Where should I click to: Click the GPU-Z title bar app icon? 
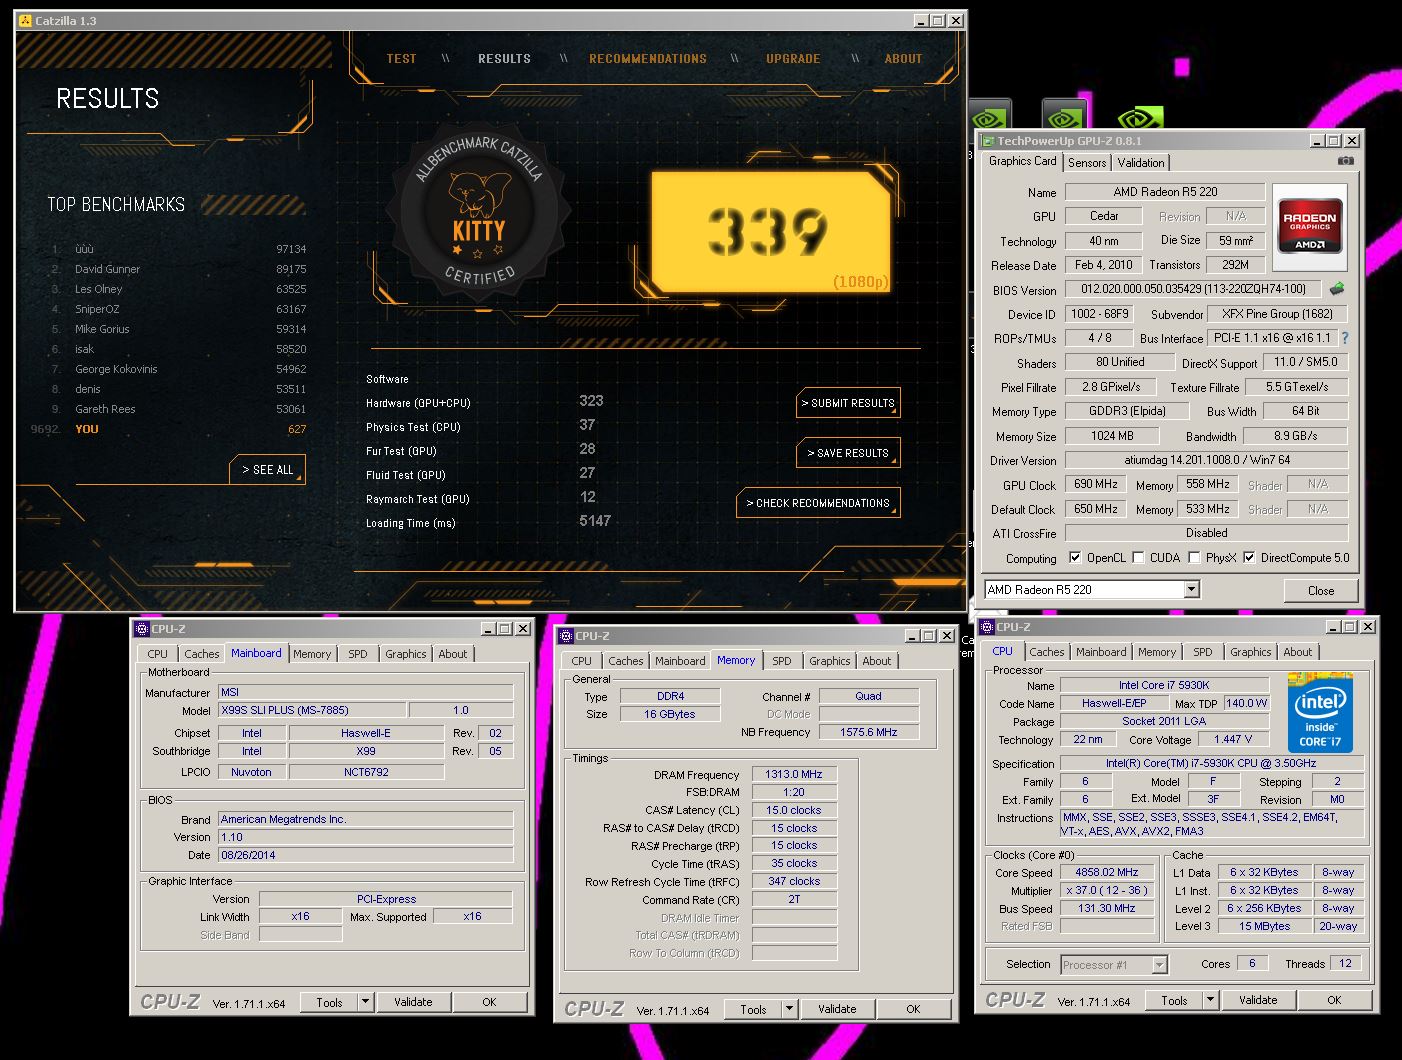[987, 141]
